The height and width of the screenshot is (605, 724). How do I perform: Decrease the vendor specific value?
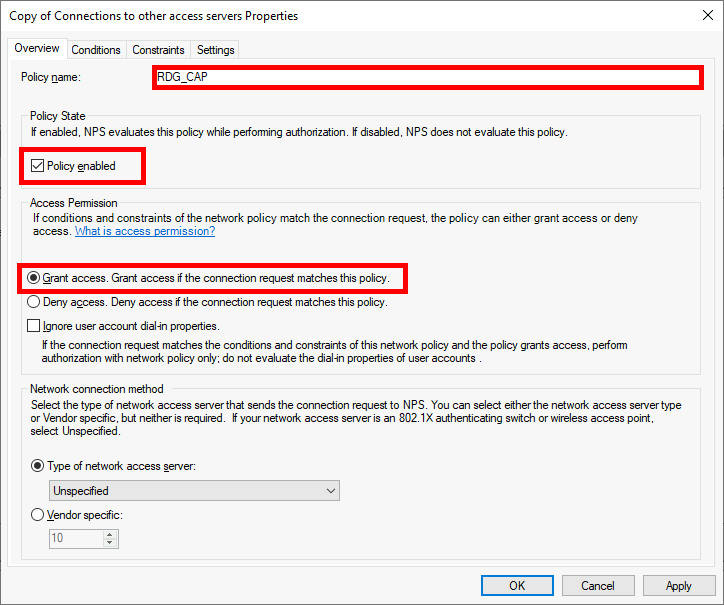click(x=110, y=543)
